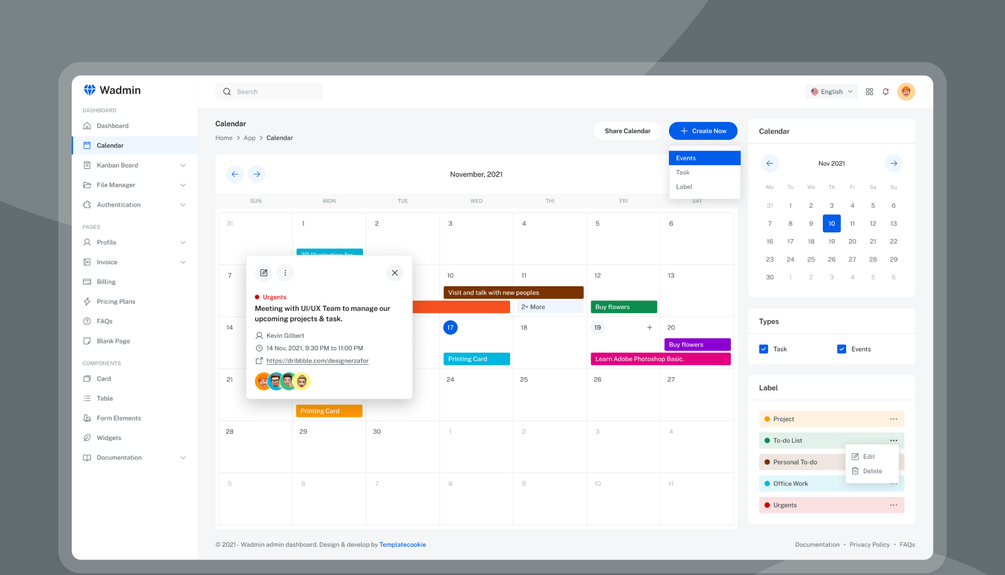1005x575 pixels.
Task: Click the Share Calendar button
Action: [627, 131]
